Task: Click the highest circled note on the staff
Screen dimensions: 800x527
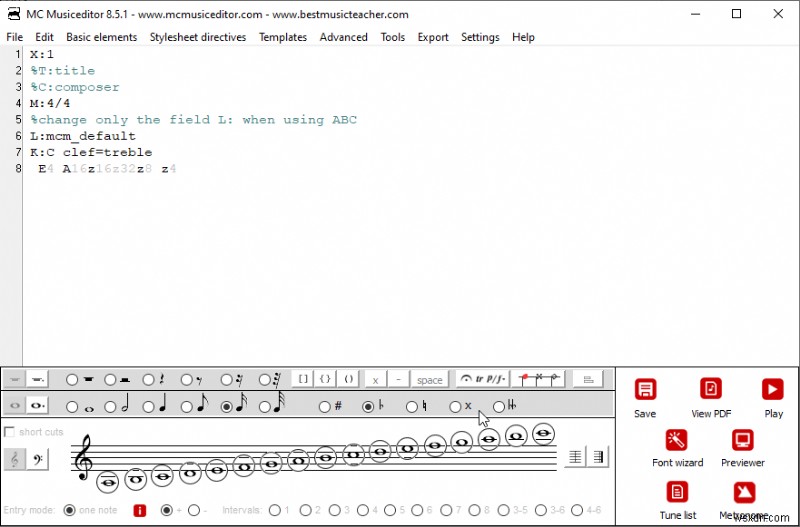Action: click(543, 434)
